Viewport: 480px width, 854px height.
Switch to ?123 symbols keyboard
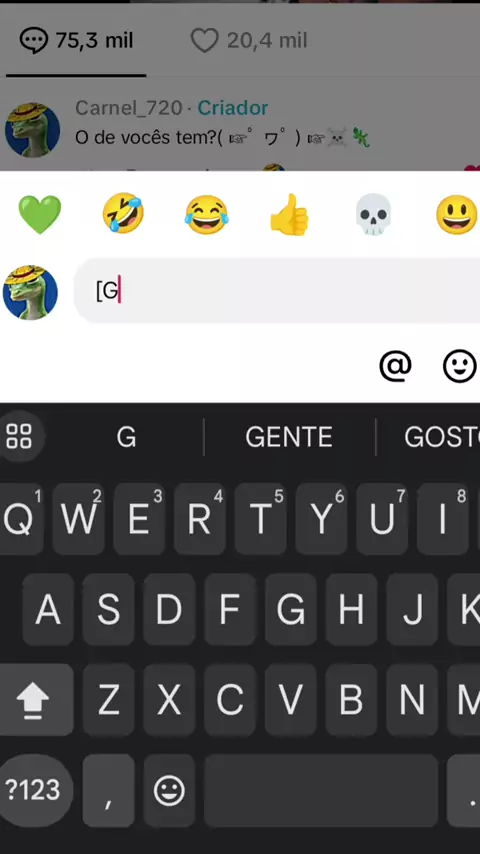point(33,790)
